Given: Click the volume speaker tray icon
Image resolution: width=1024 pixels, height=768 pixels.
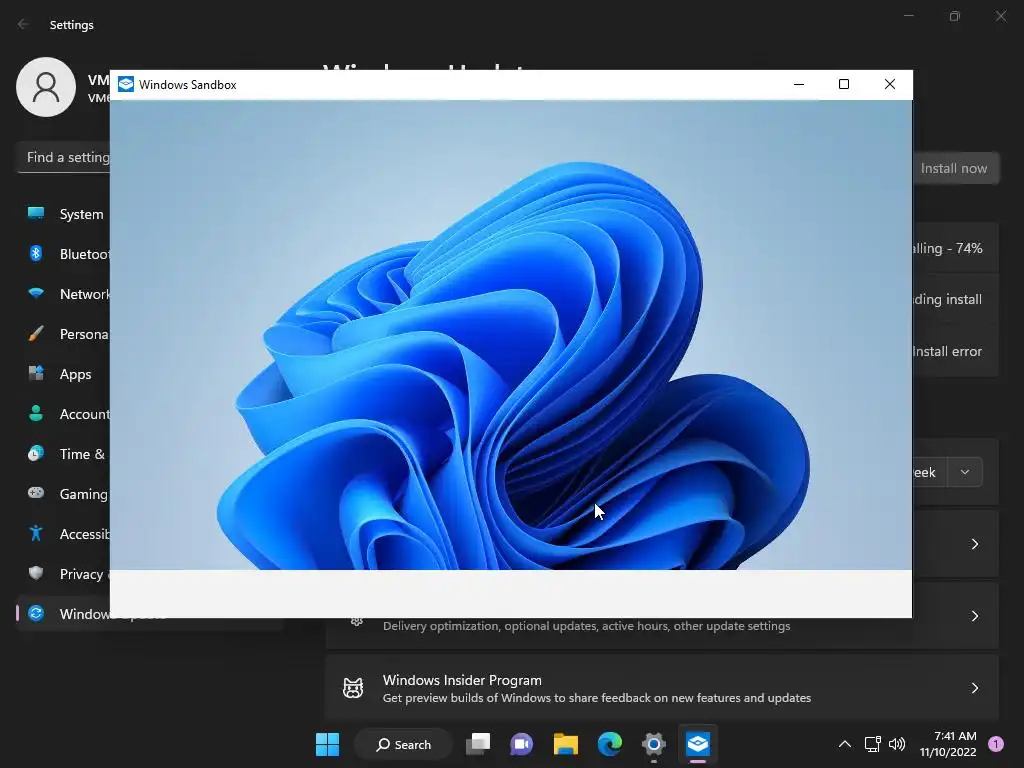Looking at the screenshot, I should 897,744.
